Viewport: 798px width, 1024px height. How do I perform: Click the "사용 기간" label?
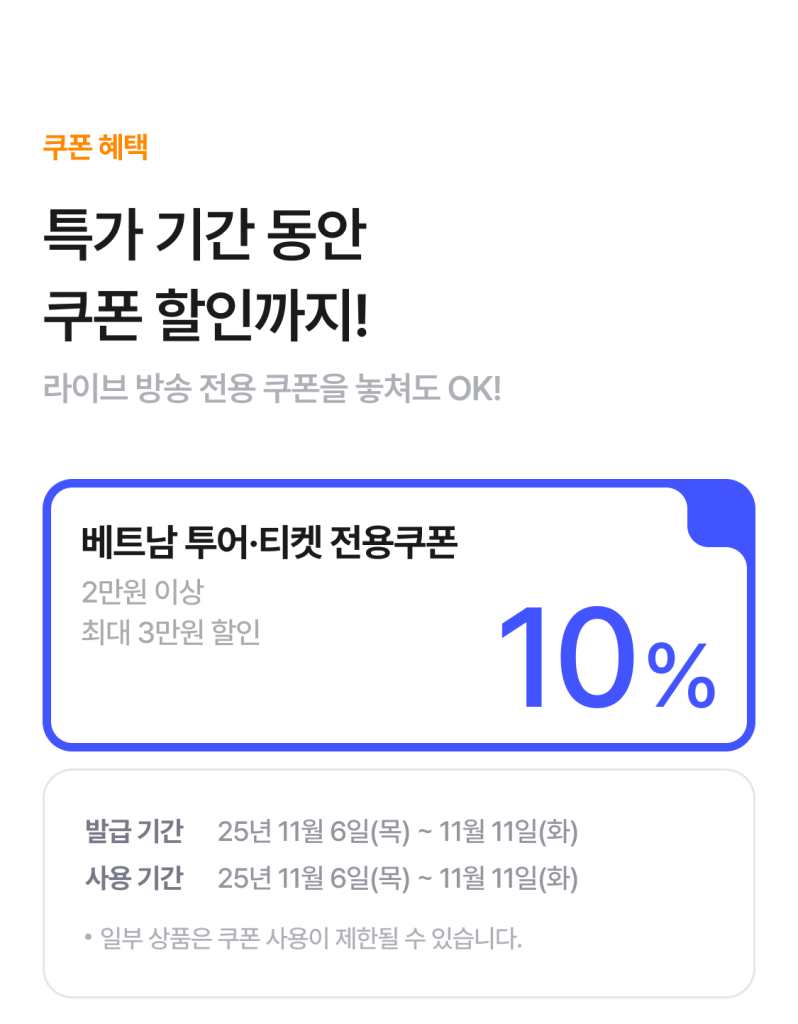click(134, 879)
